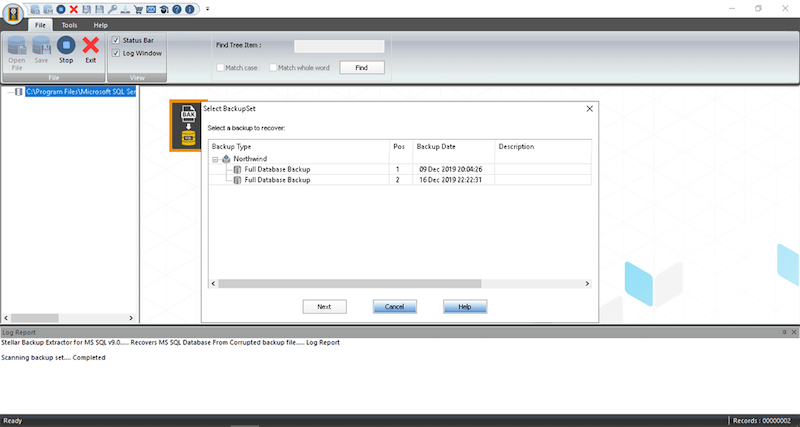800x427 pixels.
Task: Enable the Match whole word checkbox
Action: (273, 67)
